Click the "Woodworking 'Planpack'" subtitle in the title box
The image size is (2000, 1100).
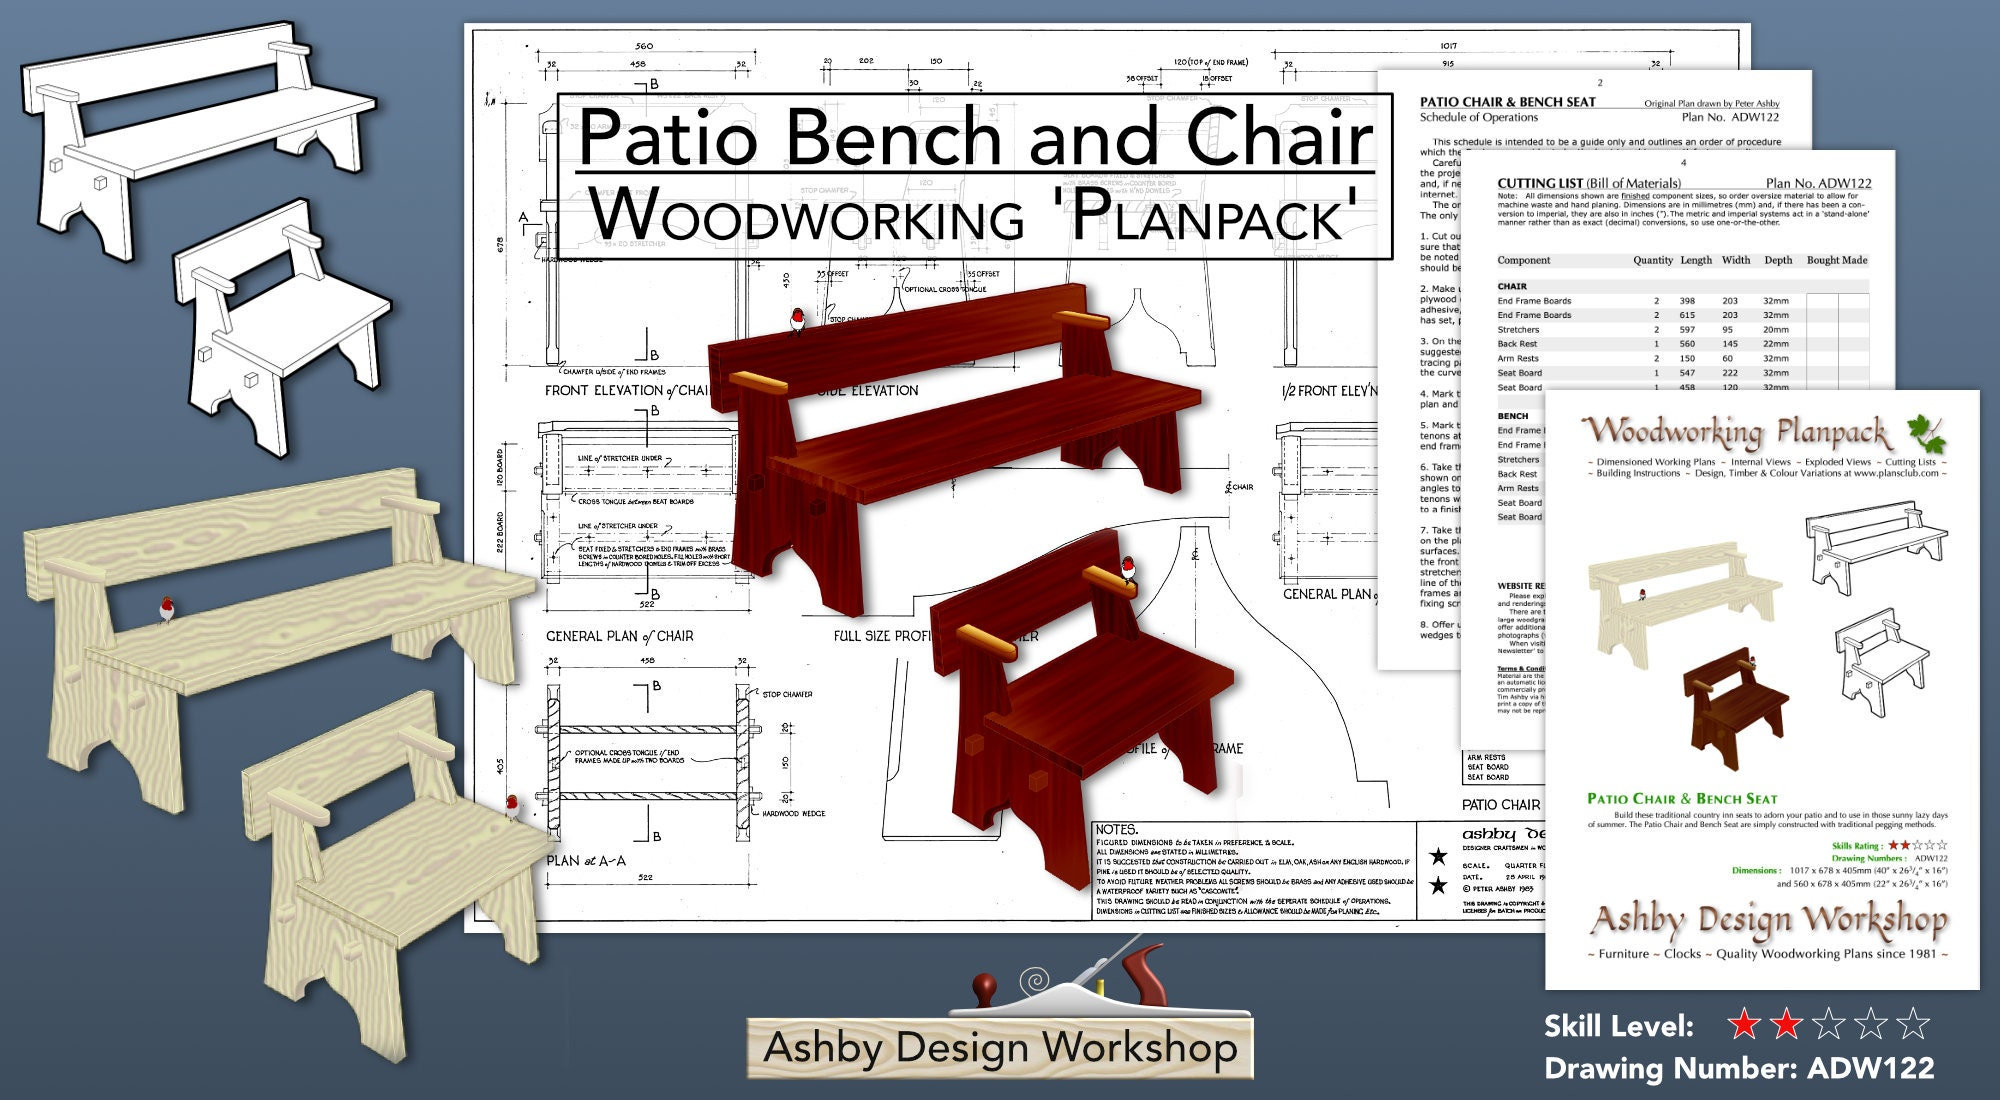click(973, 214)
